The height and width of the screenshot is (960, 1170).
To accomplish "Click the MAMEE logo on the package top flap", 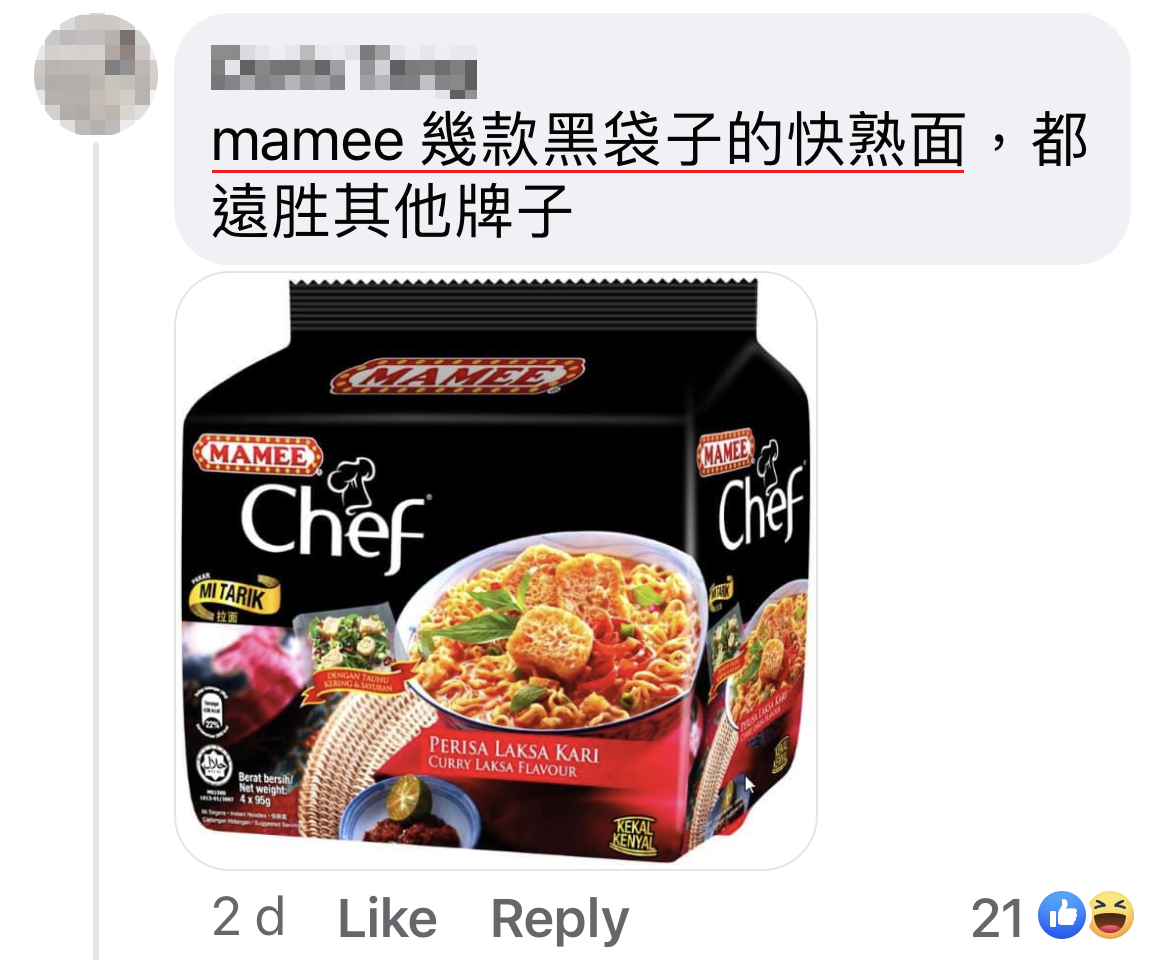I will [x=457, y=375].
